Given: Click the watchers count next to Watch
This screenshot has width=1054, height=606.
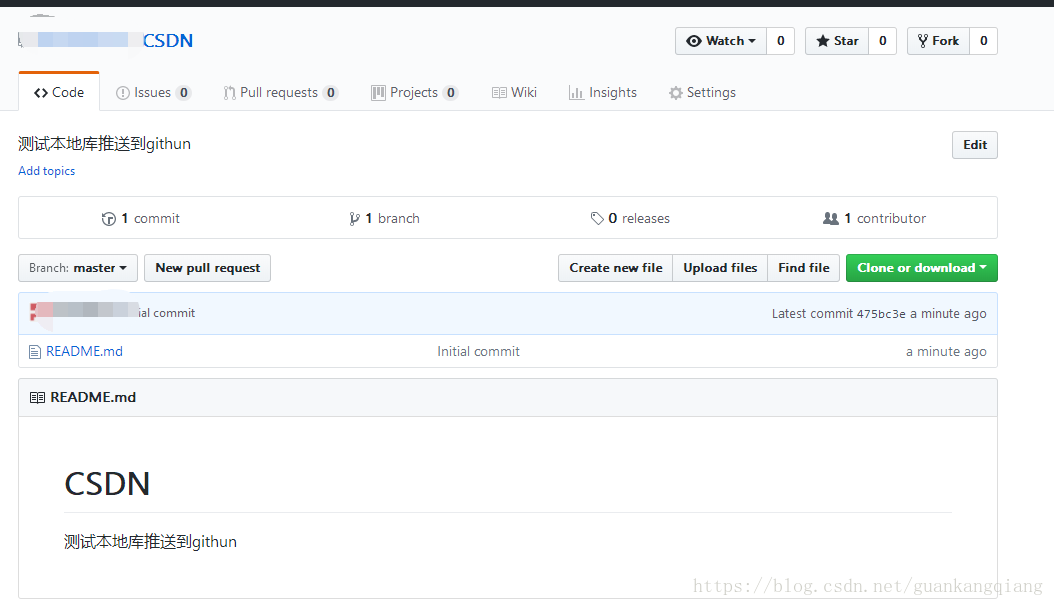Looking at the screenshot, I should pos(780,41).
